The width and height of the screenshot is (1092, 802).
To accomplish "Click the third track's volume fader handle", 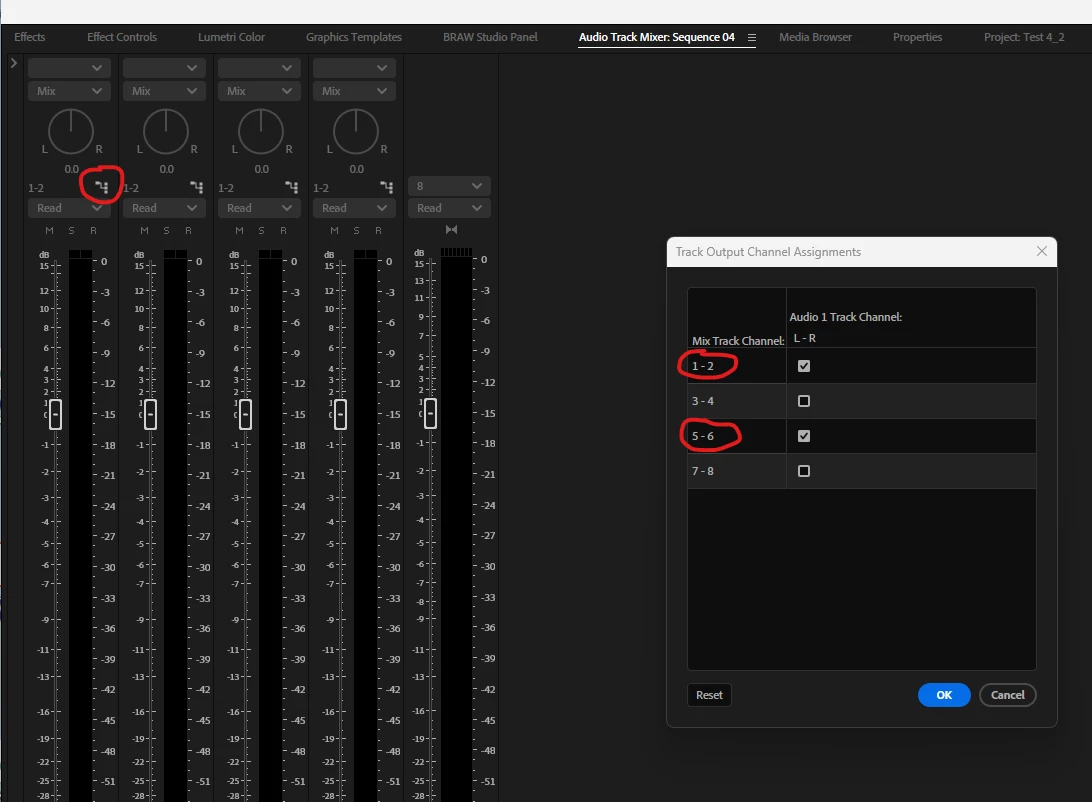I will [245, 414].
